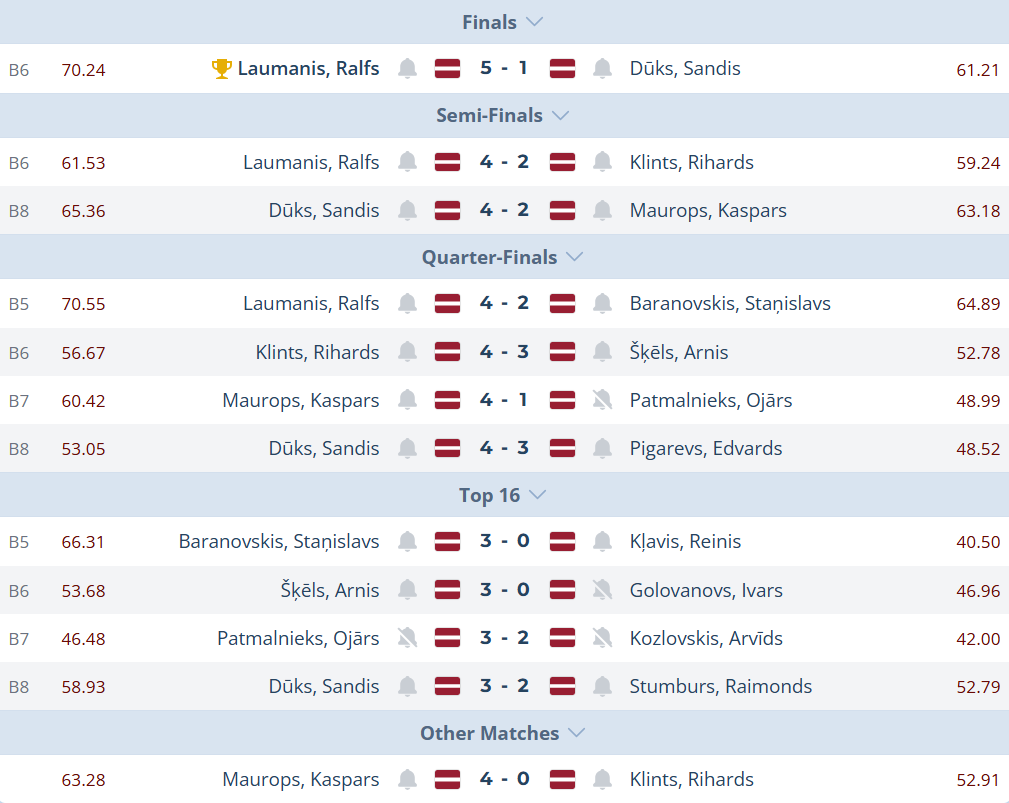Open Laumanis, Ralfs profile in Finals

308,69
